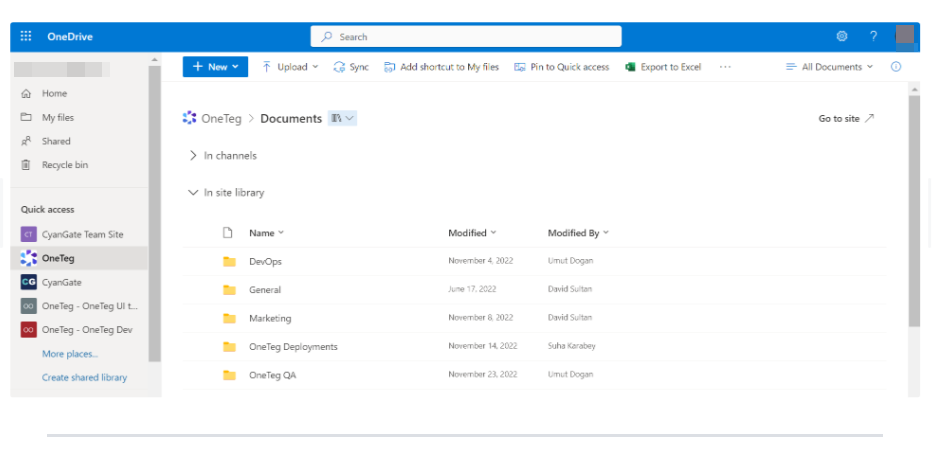Open the settings gear icon

[842, 36]
